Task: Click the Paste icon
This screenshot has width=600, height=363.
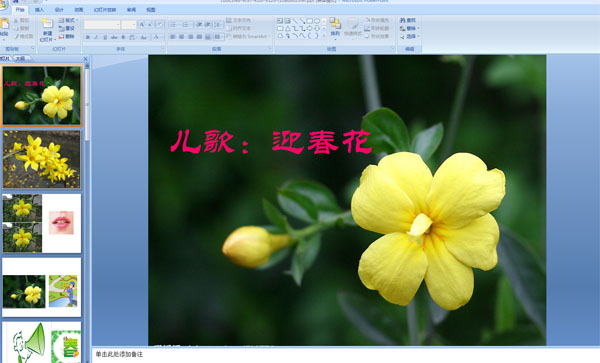Action: point(4,24)
